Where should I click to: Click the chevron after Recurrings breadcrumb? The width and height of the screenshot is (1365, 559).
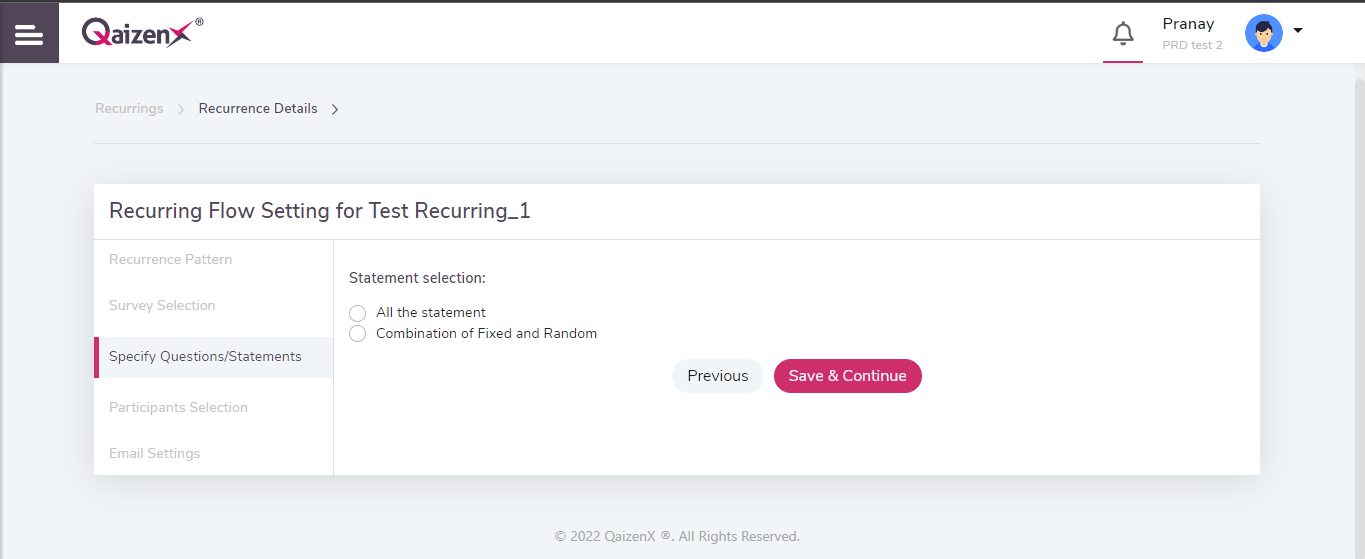[x=181, y=109]
